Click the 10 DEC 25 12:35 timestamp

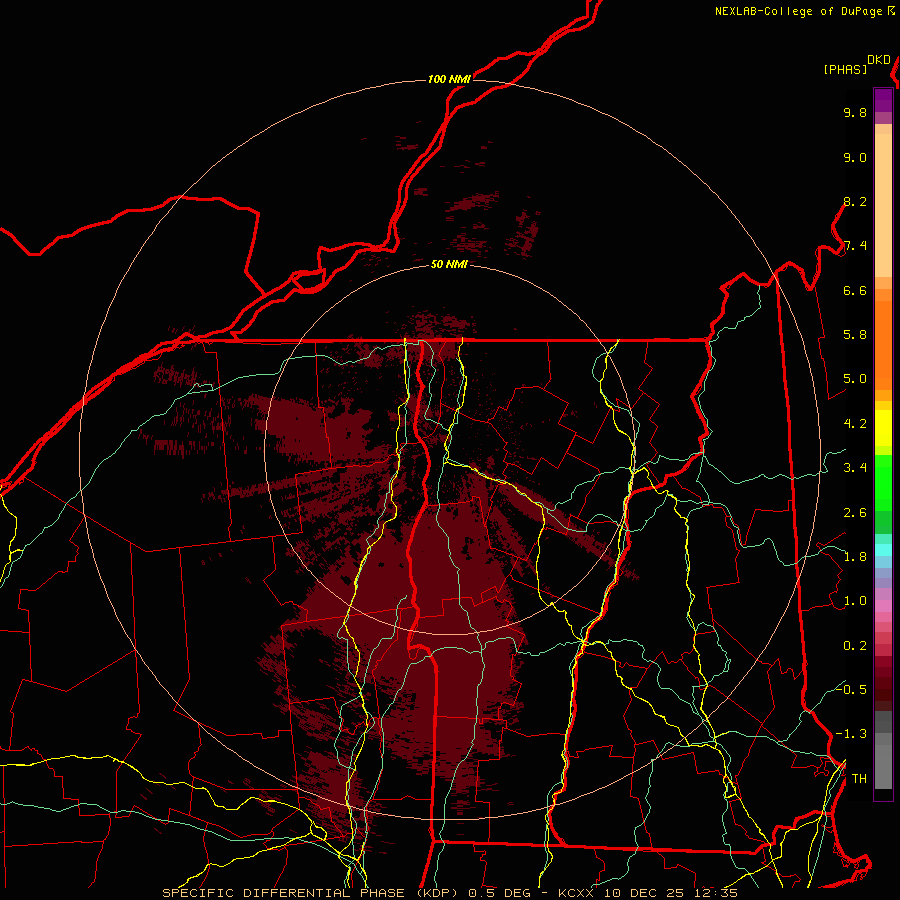669,893
